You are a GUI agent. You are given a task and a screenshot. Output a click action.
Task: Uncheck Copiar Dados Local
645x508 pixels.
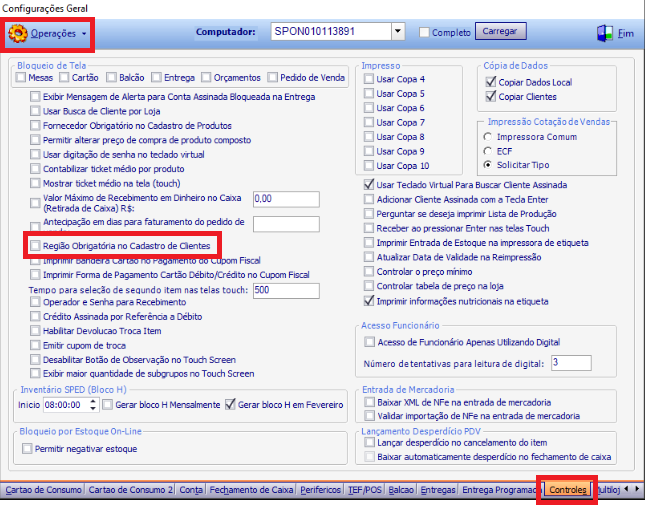click(490, 82)
